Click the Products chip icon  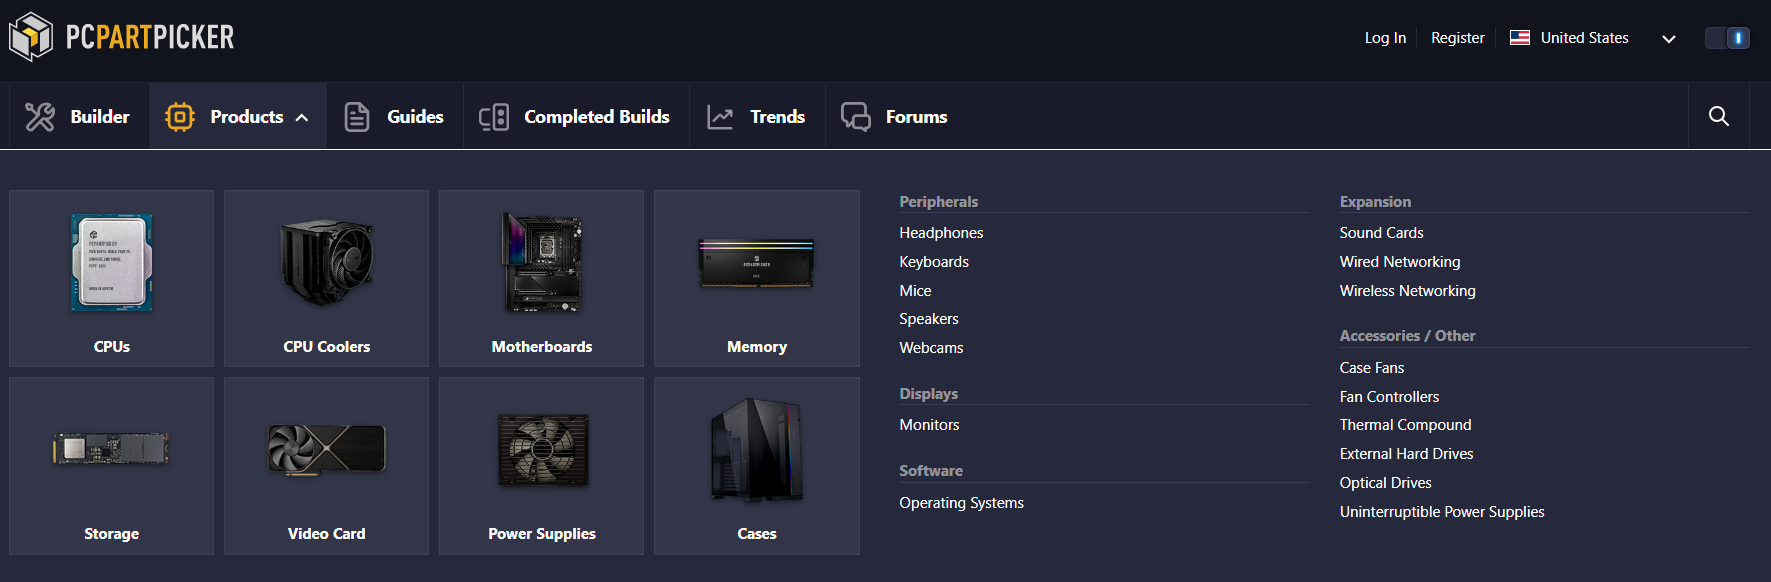tap(180, 117)
